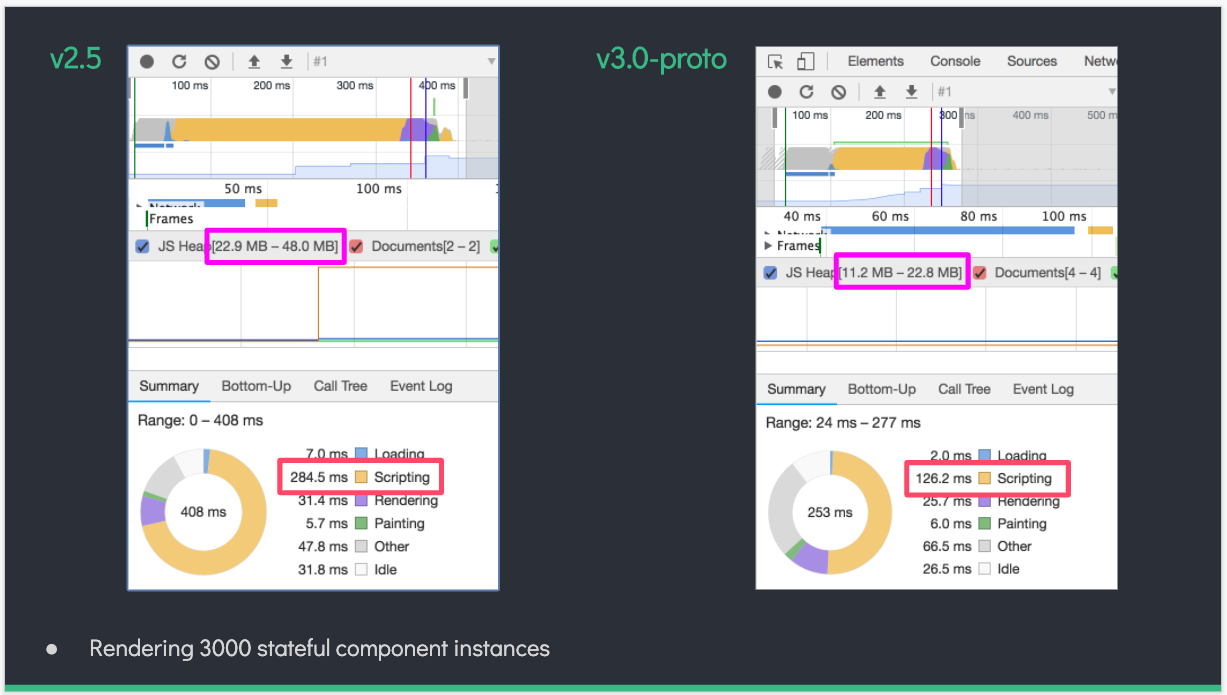Click the "Range: 24 ms – 277 ms" text

843,423
